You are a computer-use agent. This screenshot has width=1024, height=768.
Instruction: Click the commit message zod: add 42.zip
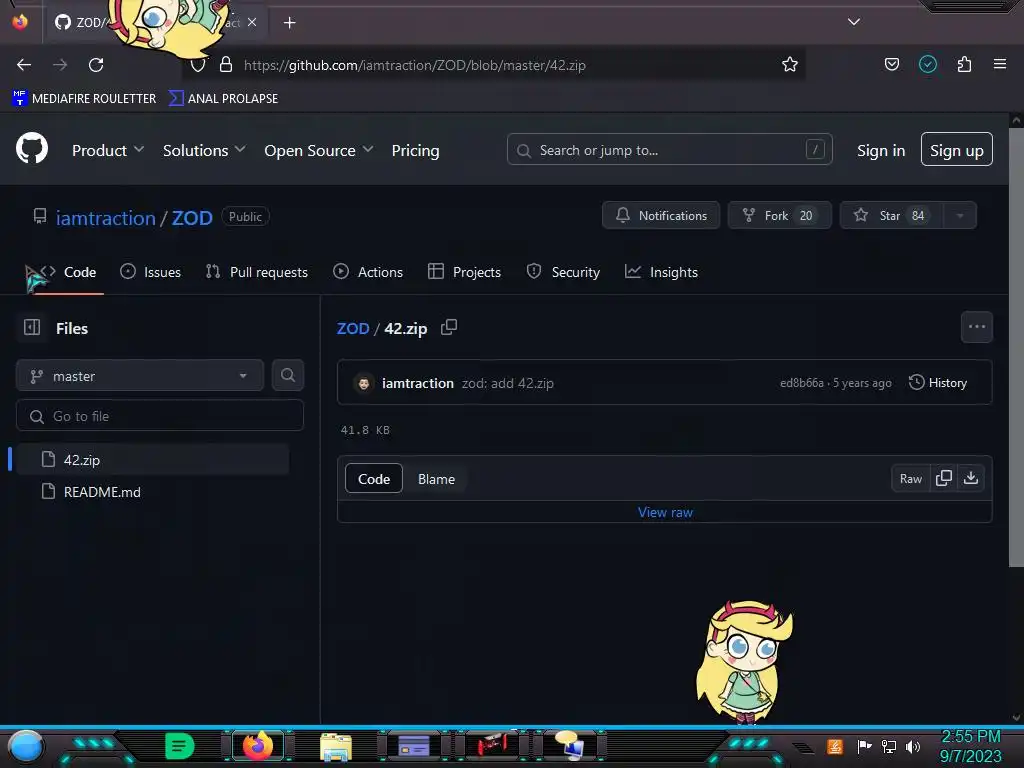[507, 383]
